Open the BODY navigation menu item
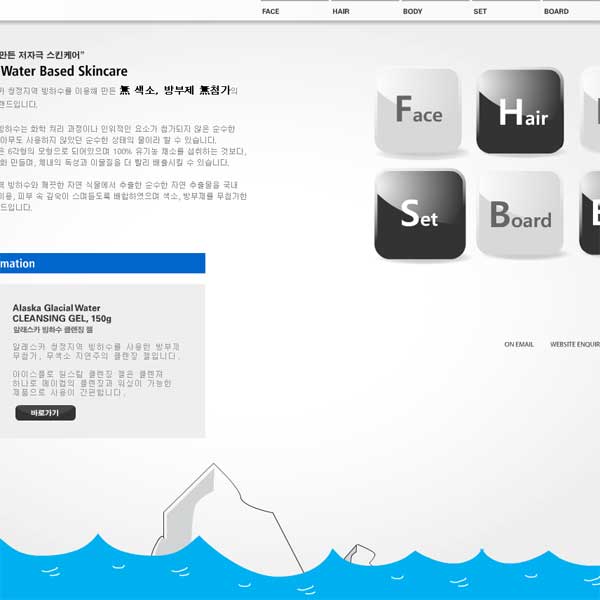 (412, 11)
